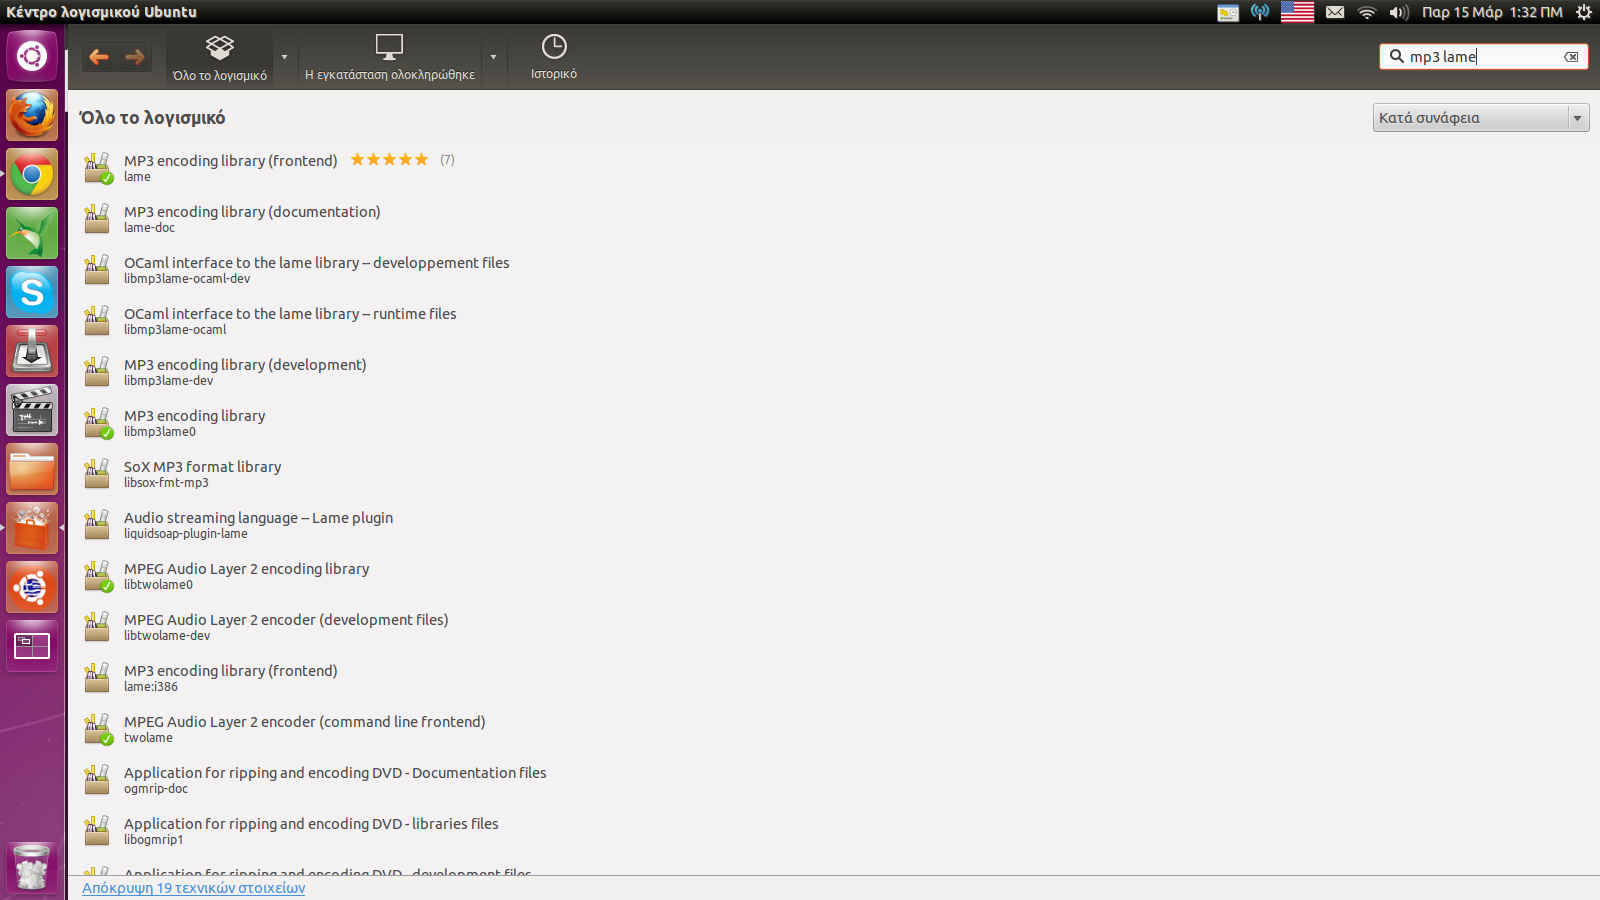This screenshot has width=1600, height=900.
Task: Select the SoX MP3 format library entry
Action: tap(202, 473)
